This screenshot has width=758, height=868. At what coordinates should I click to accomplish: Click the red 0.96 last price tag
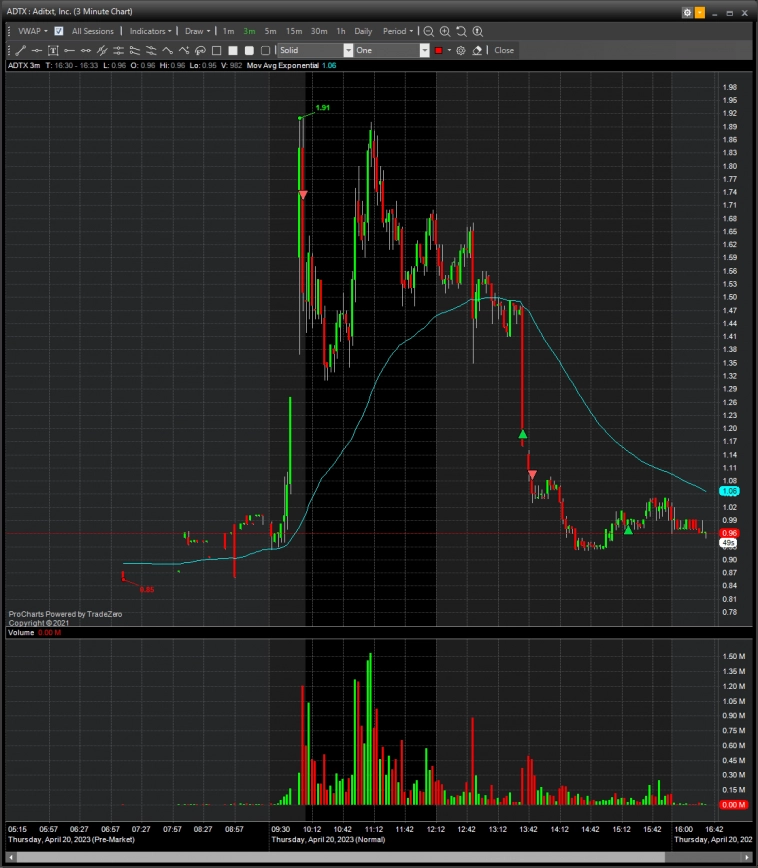729,533
